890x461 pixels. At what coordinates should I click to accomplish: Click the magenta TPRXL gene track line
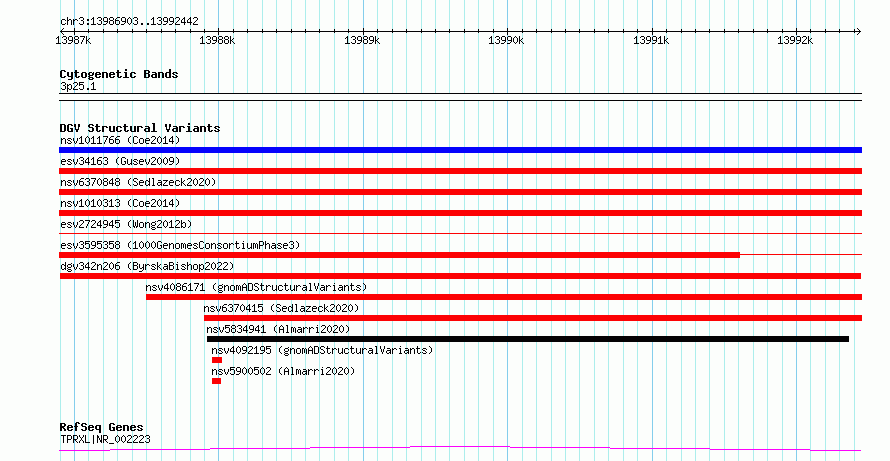click(460, 449)
